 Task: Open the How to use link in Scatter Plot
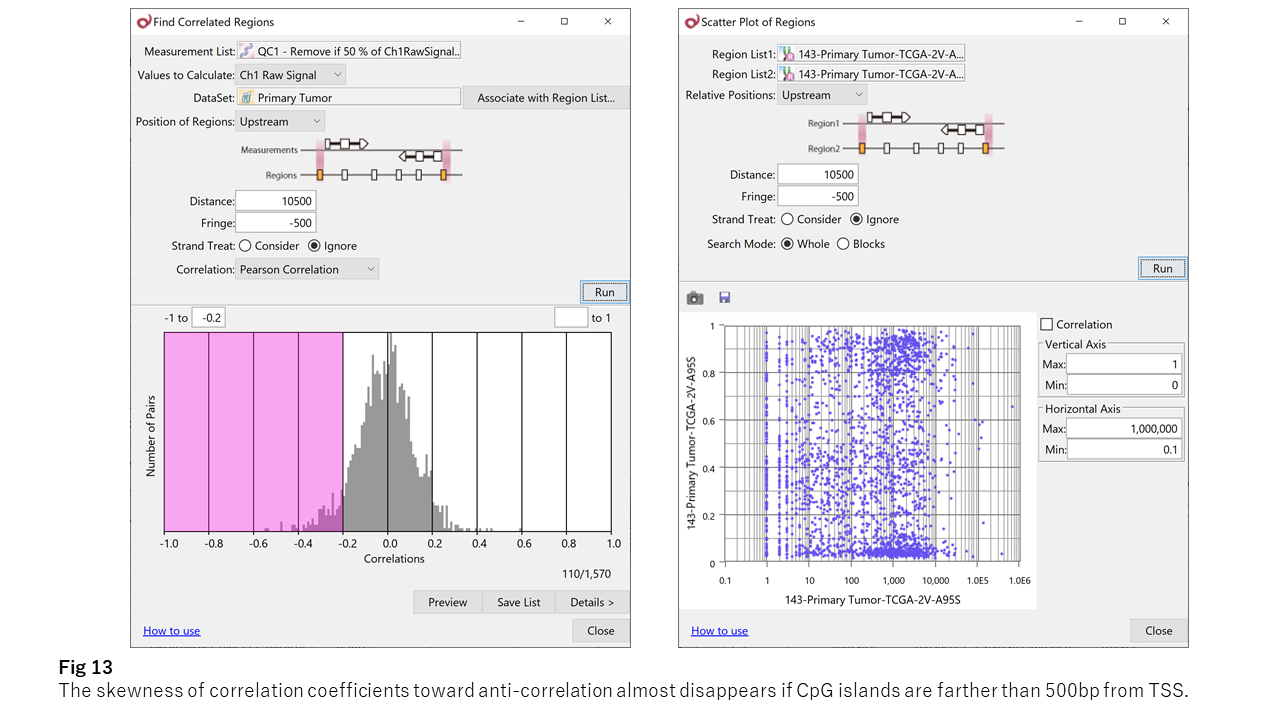pos(719,631)
